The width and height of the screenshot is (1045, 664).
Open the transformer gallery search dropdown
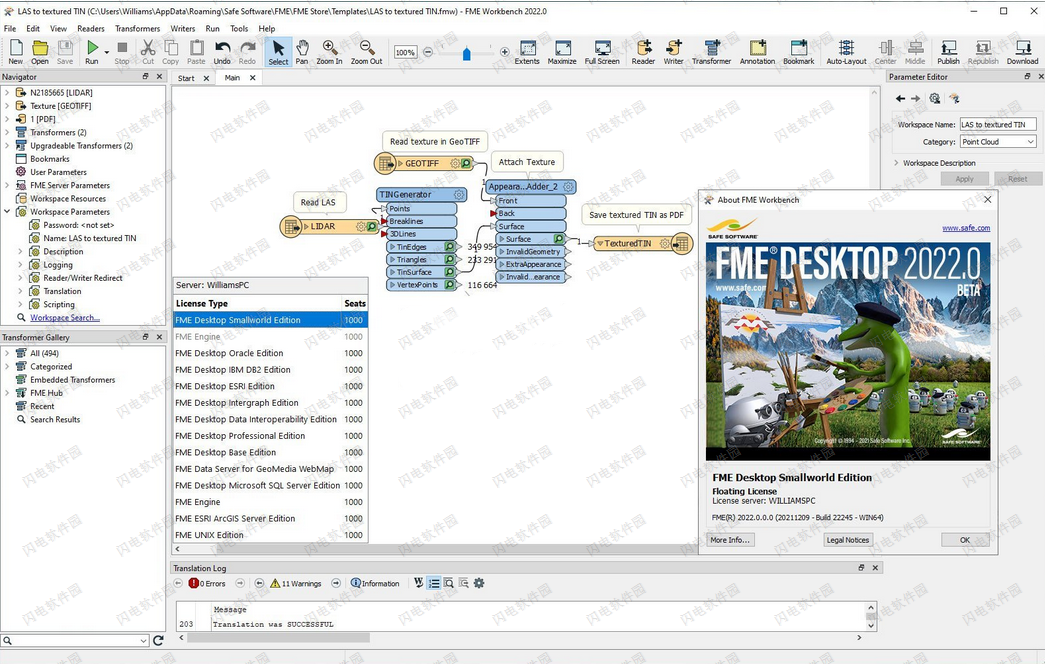click(143, 641)
